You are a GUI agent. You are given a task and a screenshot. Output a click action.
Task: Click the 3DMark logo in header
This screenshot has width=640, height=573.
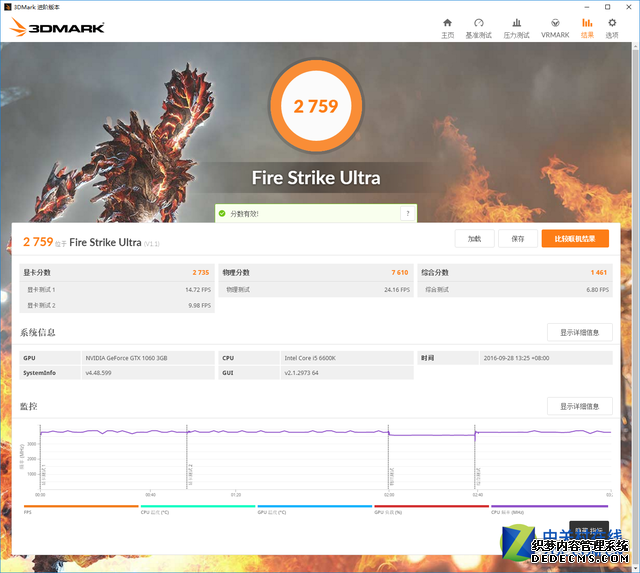point(57,27)
